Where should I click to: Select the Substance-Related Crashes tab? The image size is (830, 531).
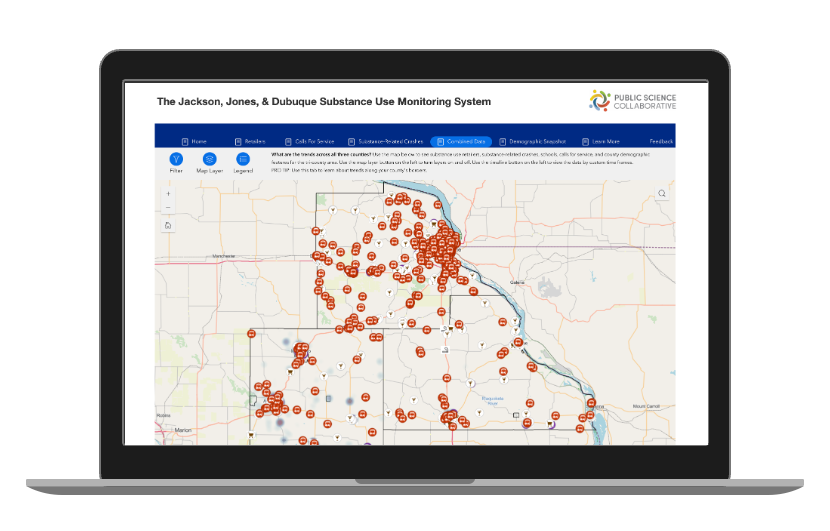(x=385, y=142)
